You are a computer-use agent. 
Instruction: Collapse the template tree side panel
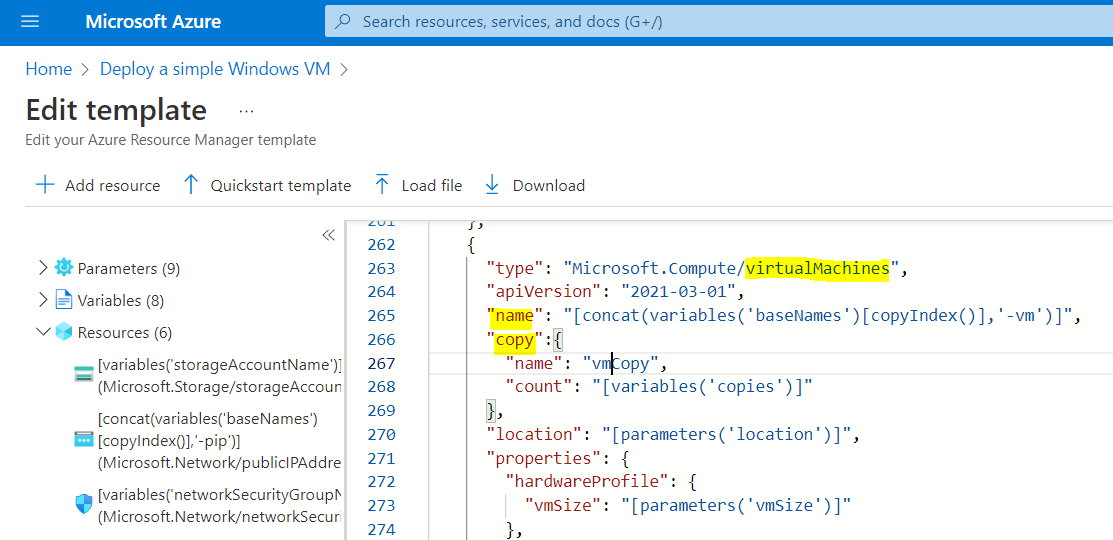tap(328, 236)
